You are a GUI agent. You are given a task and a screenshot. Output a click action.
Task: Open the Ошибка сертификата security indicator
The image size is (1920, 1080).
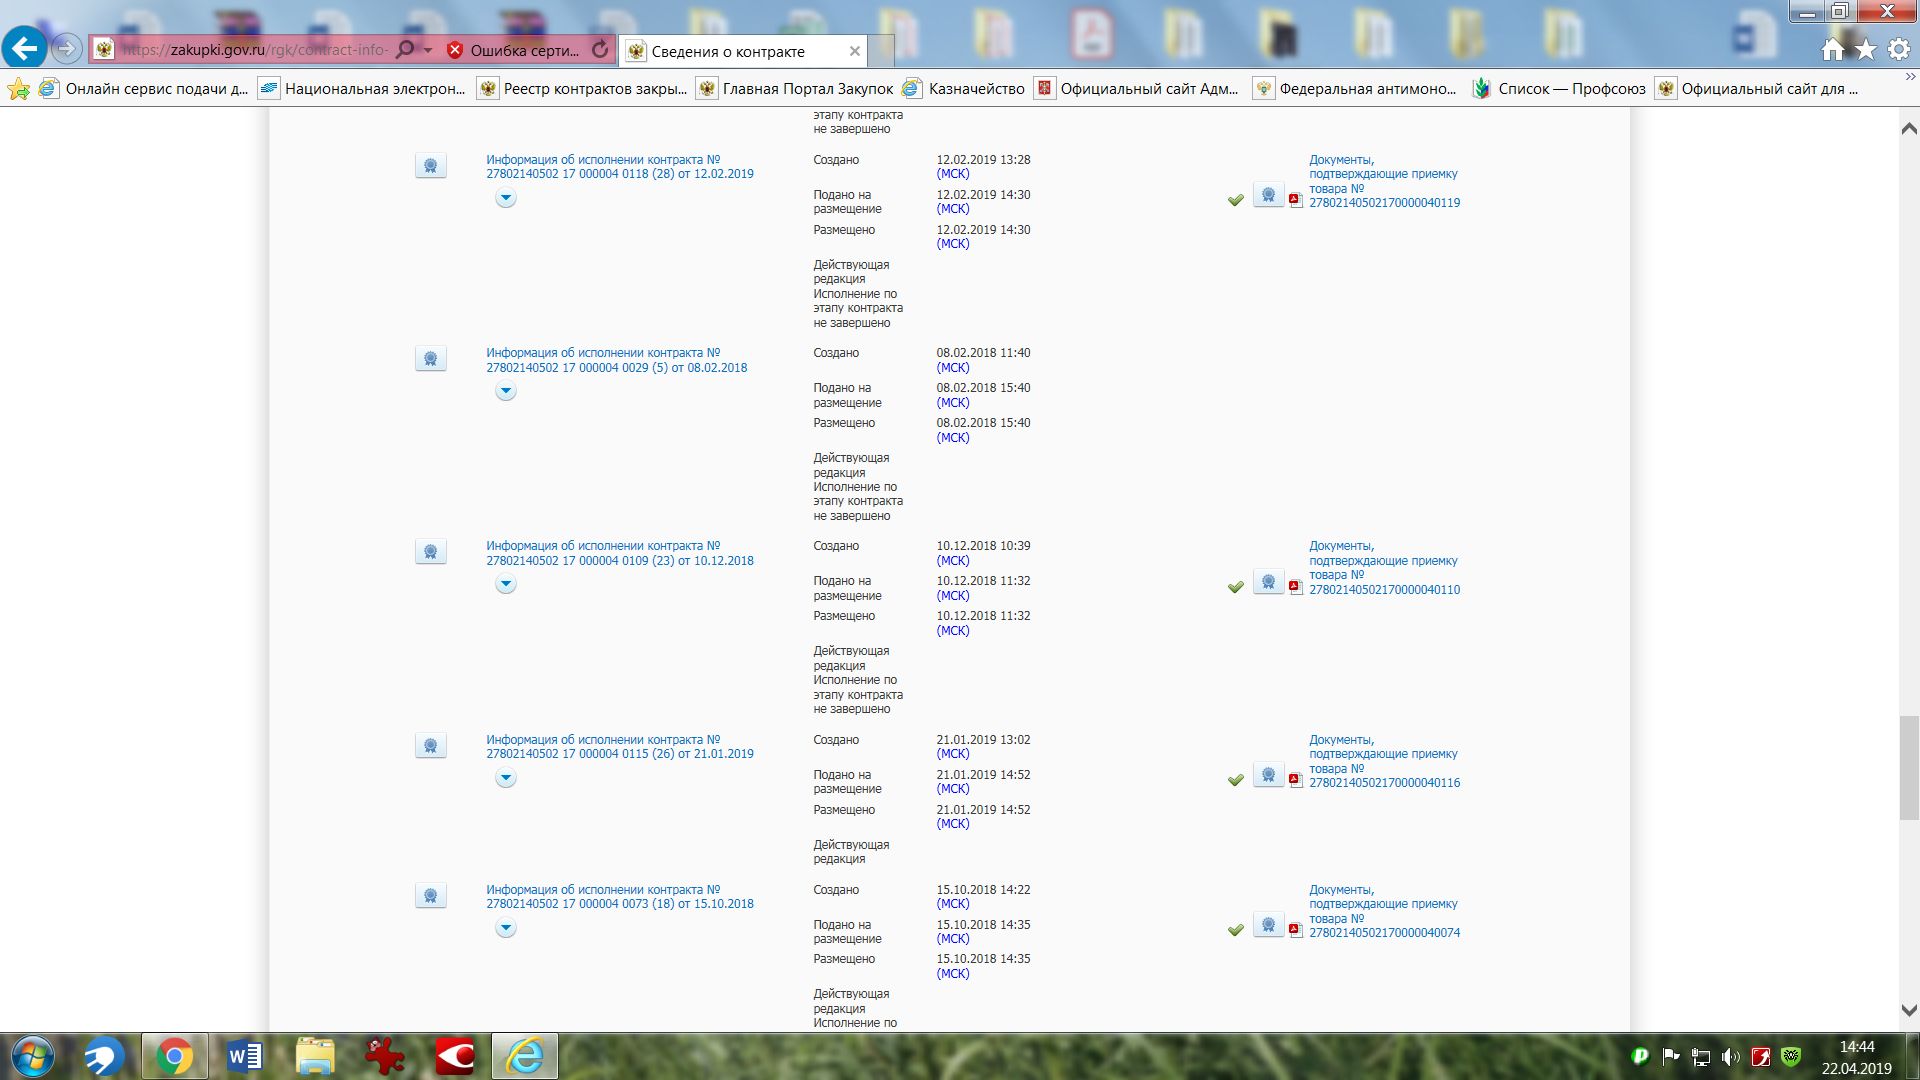point(513,50)
